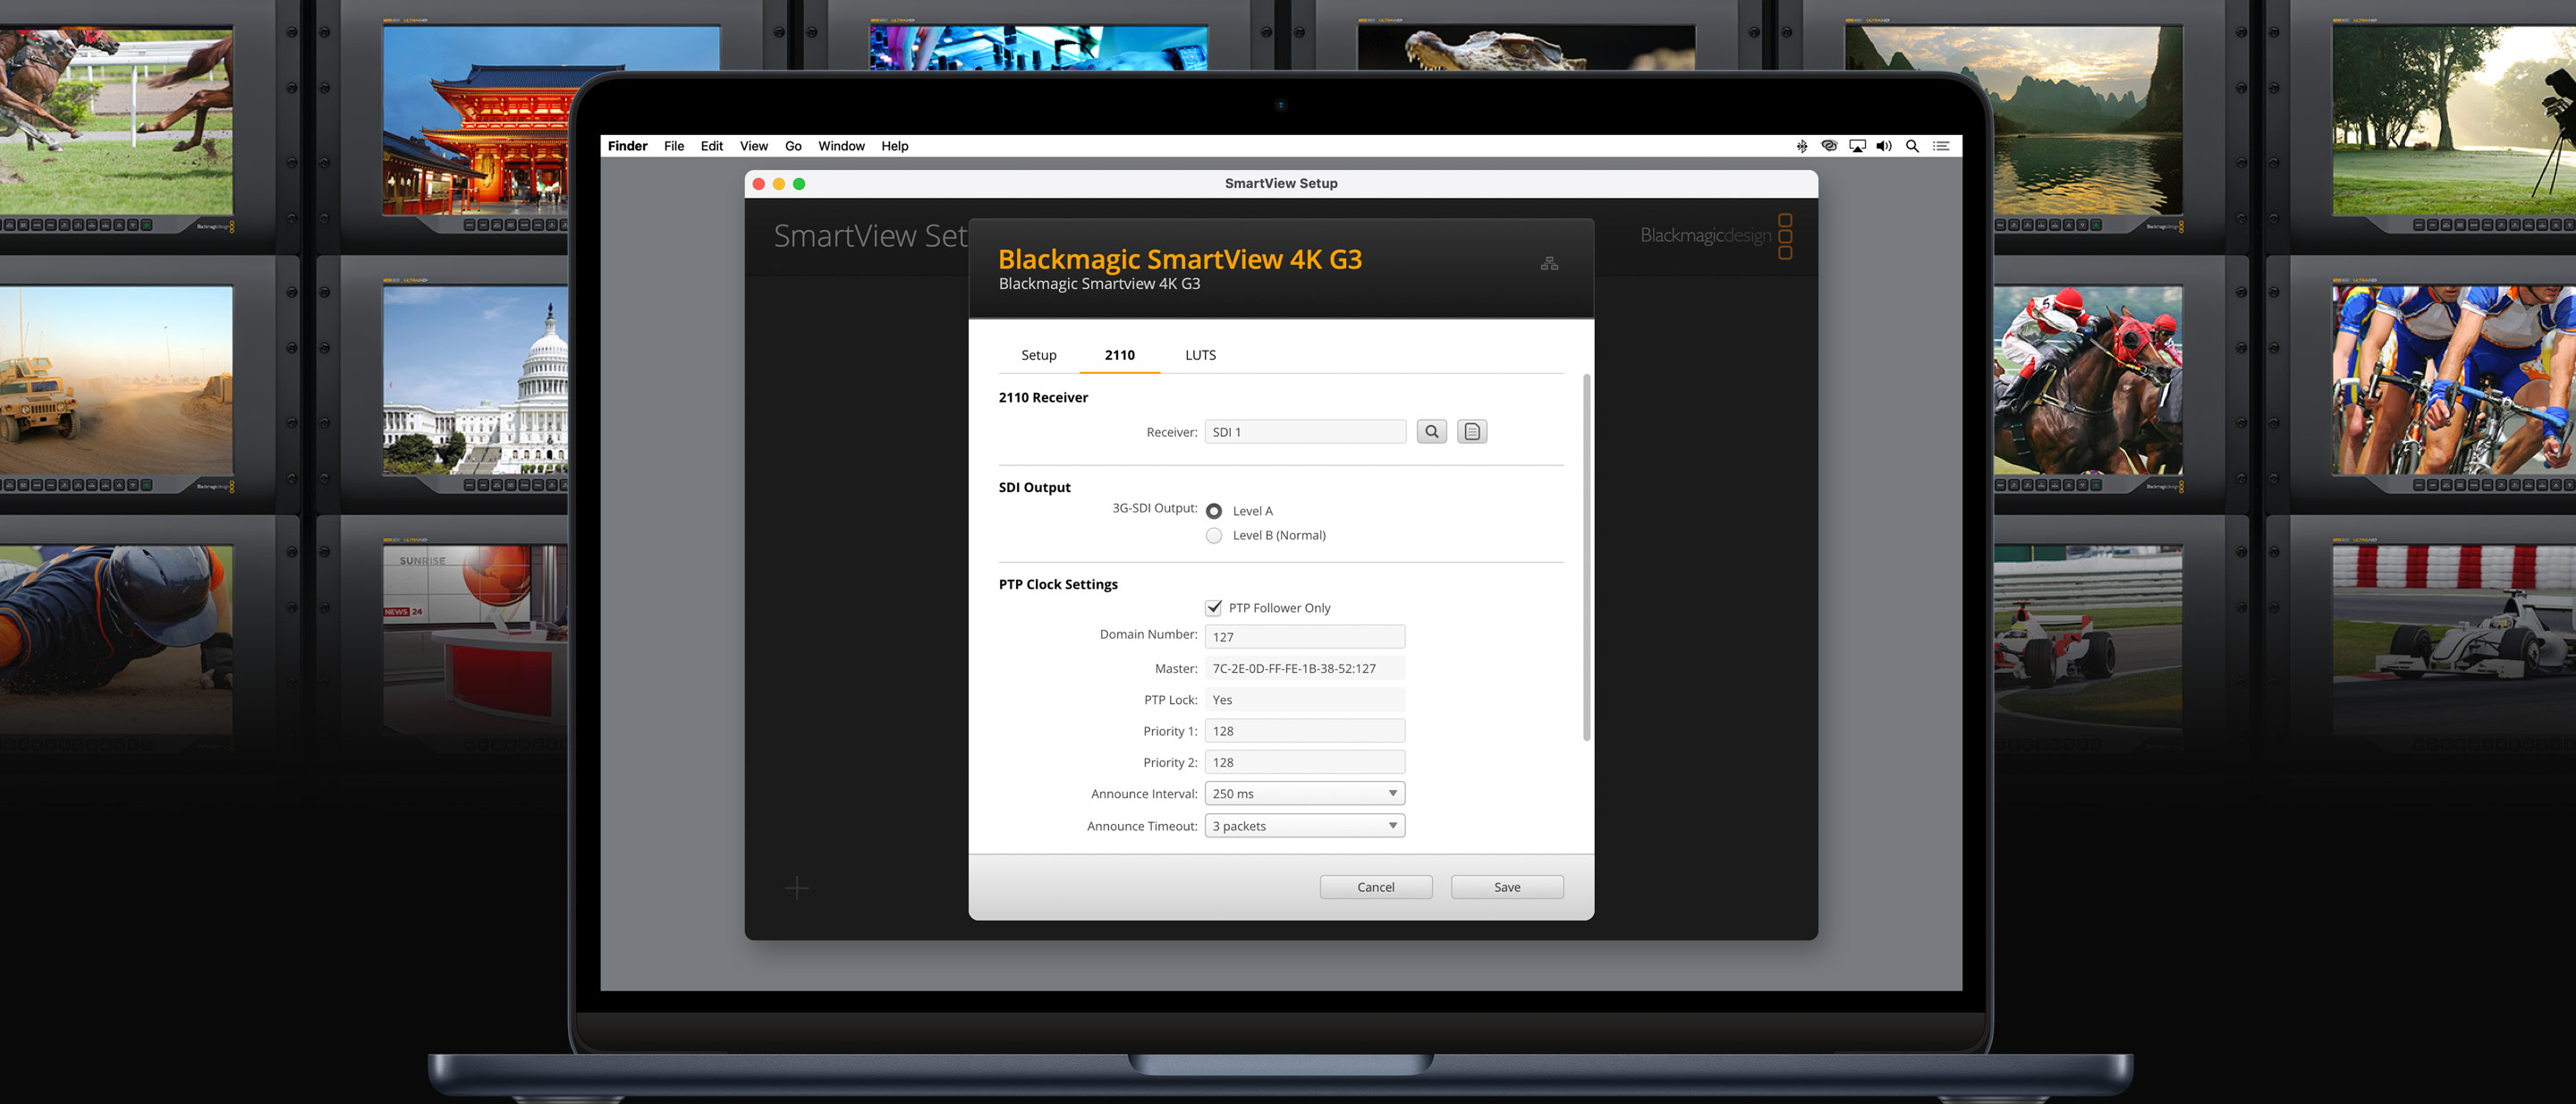This screenshot has height=1104, width=2576.
Task: Open the notification center list icon
Action: coord(1941,146)
